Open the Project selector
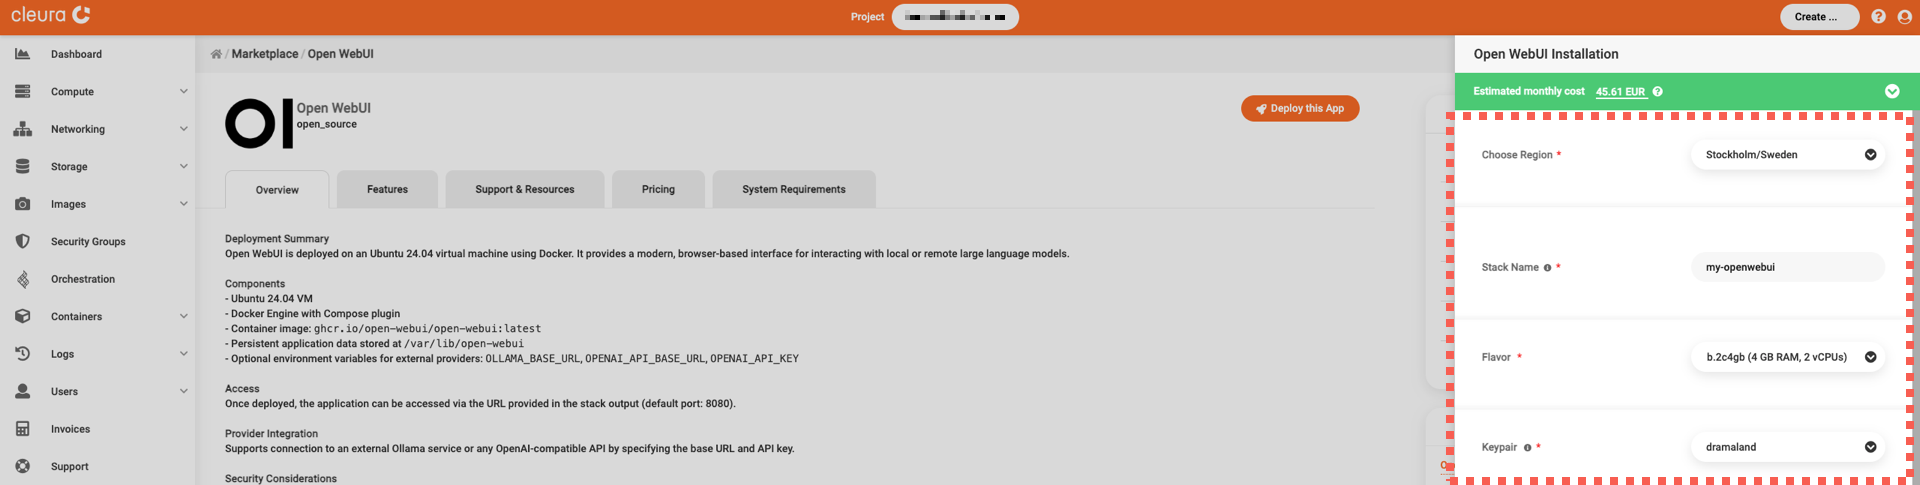Screen dimensions: 1920x485 (955, 17)
